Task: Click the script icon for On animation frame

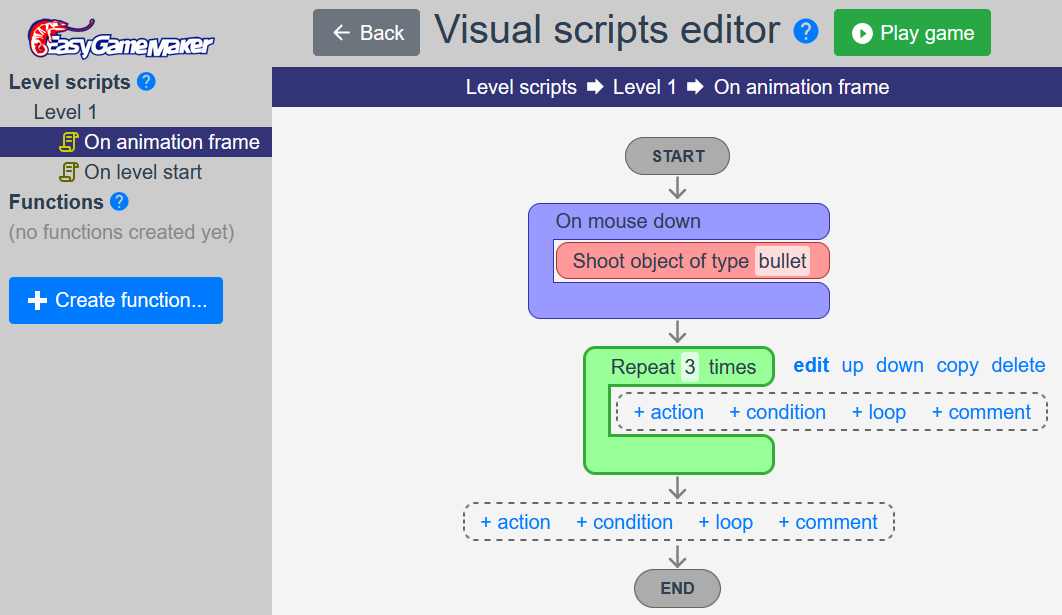Action: tap(68, 142)
